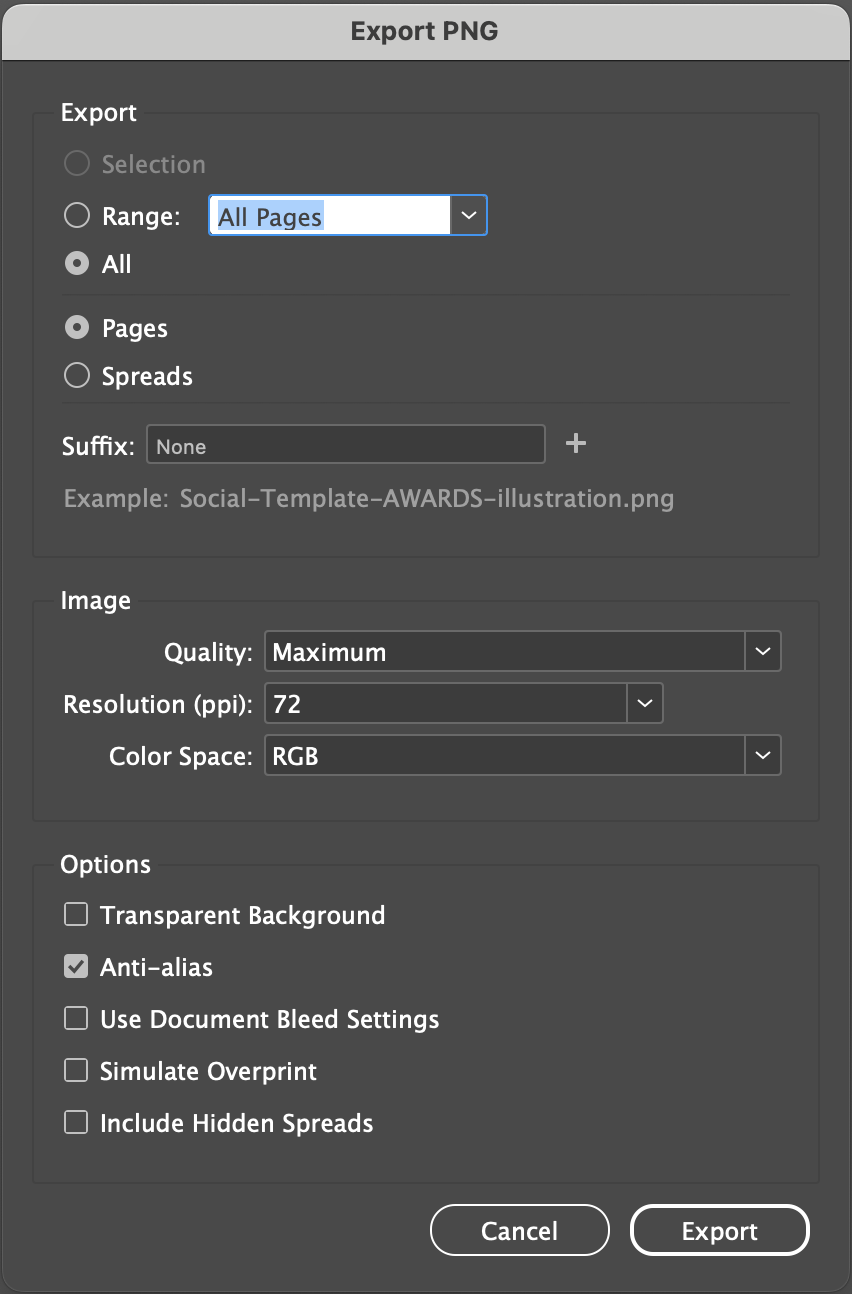Screen dimensions: 852x1294
Task: Click the plus icon beside Suffix field
Action: click(x=575, y=444)
